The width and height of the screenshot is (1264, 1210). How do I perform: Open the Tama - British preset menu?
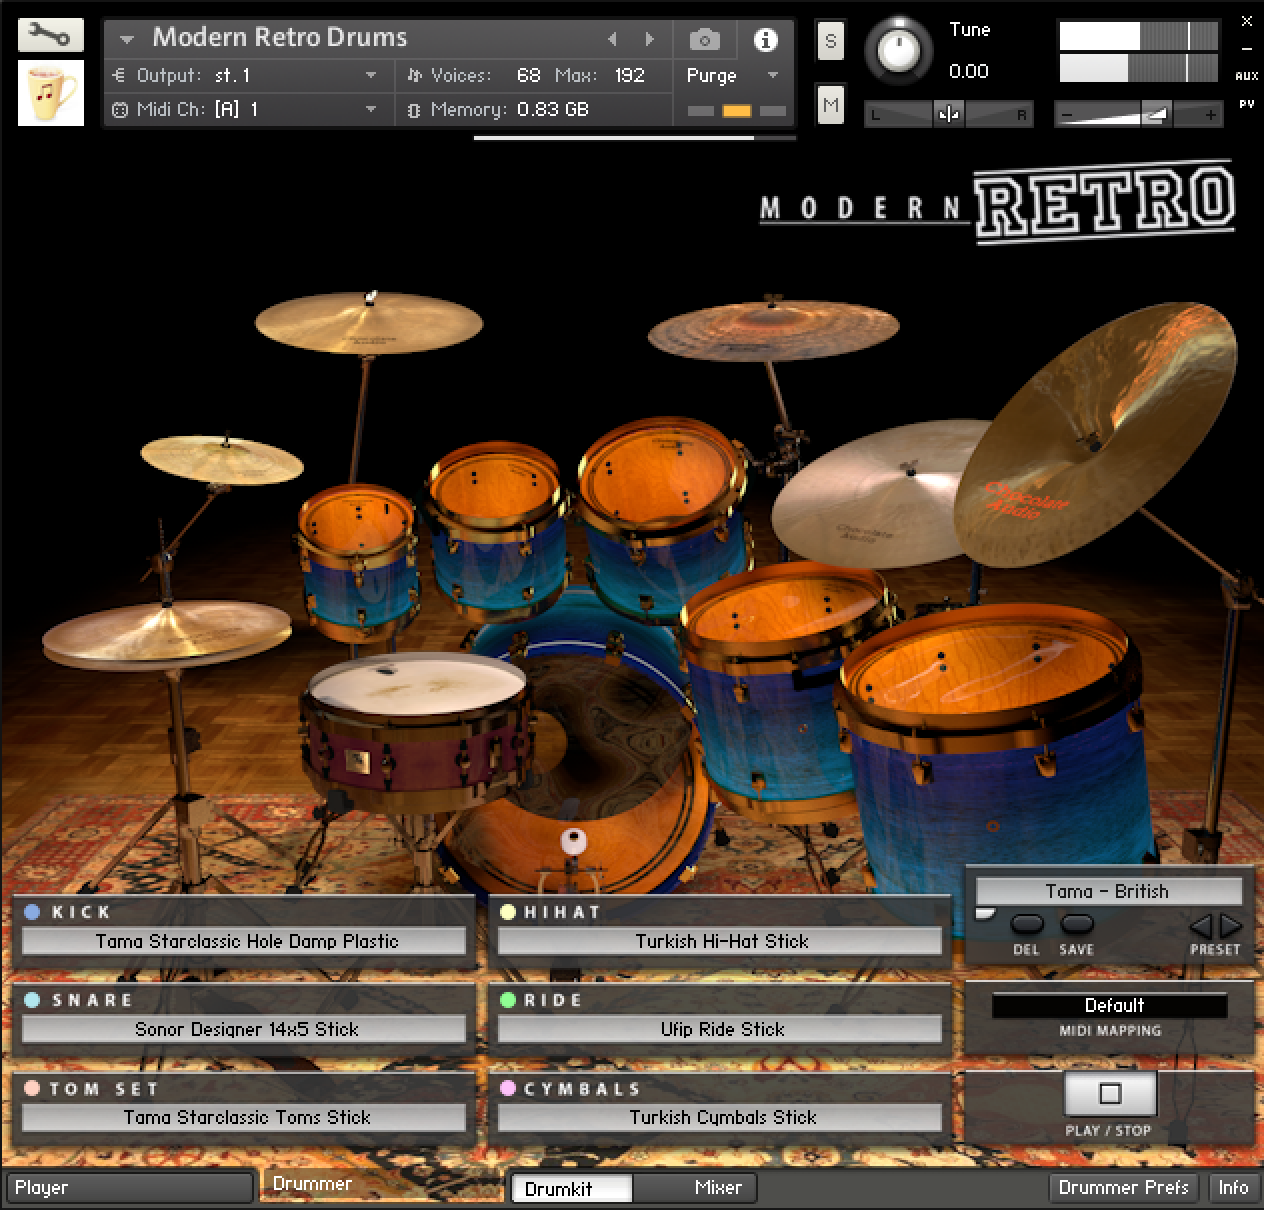coord(1108,891)
